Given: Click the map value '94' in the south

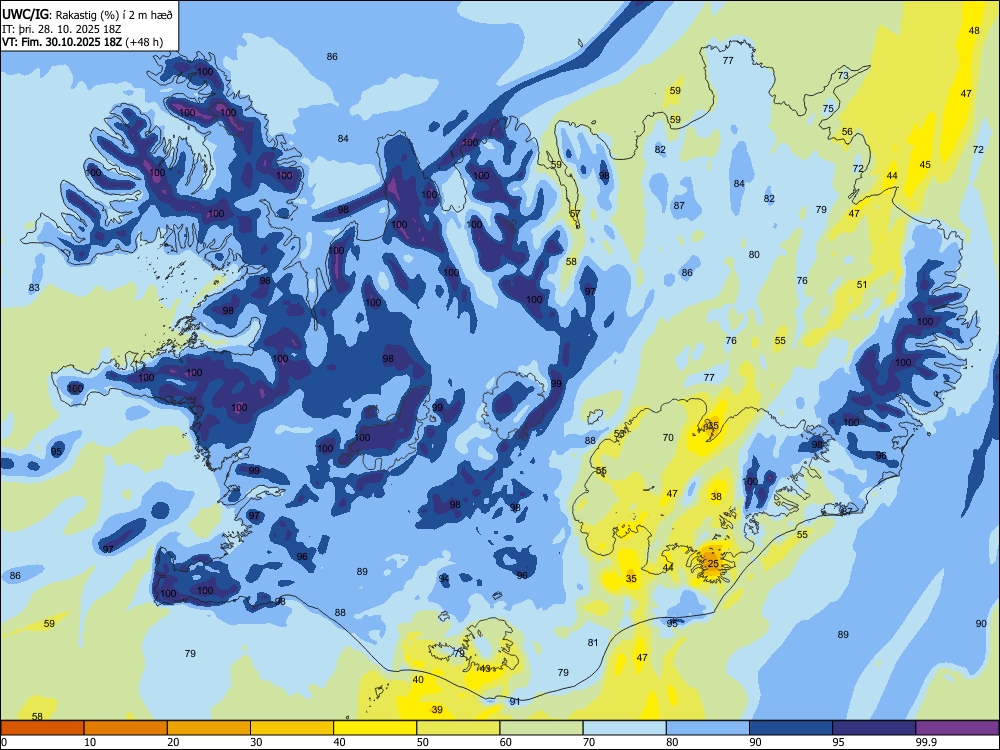Looking at the screenshot, I should [x=444, y=578].
